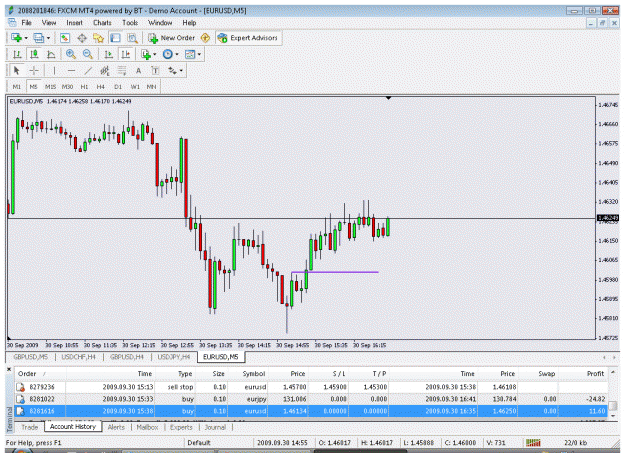The height and width of the screenshot is (453, 625).
Task: Expand the Profiles dropdown arrow
Action: pos(48,38)
